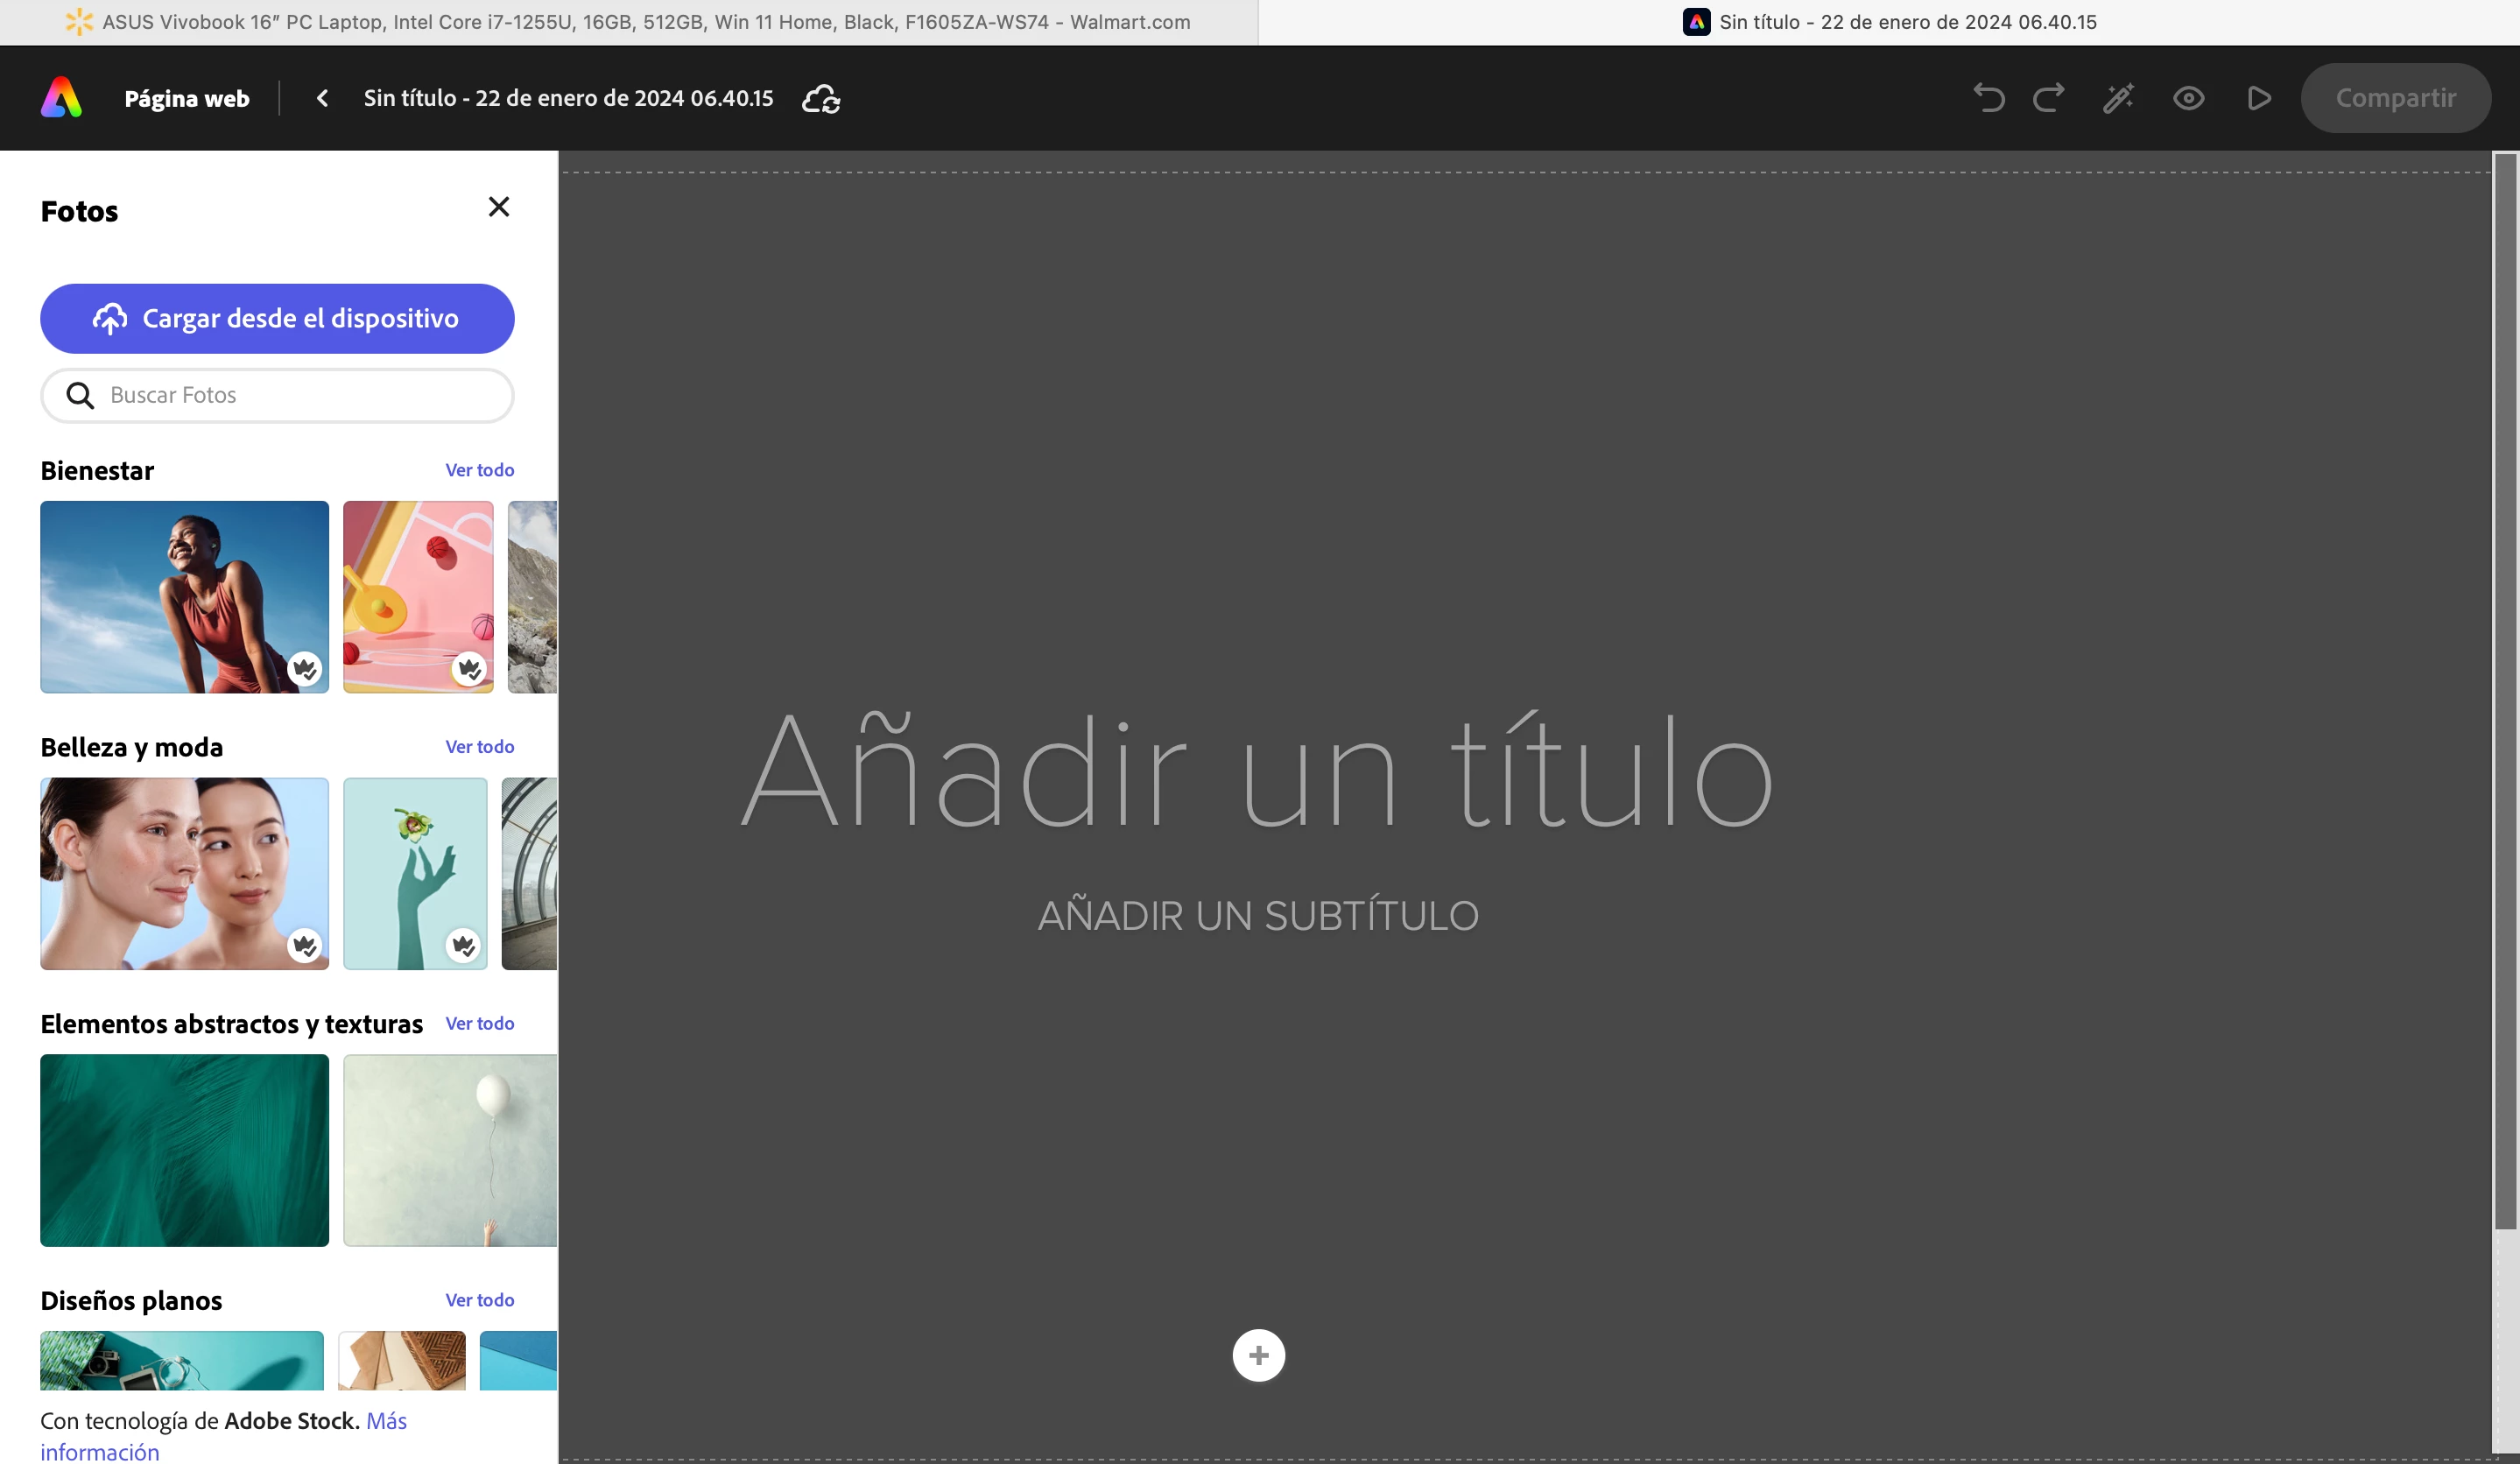
Task: Click the eye preview icon
Action: 2188,98
